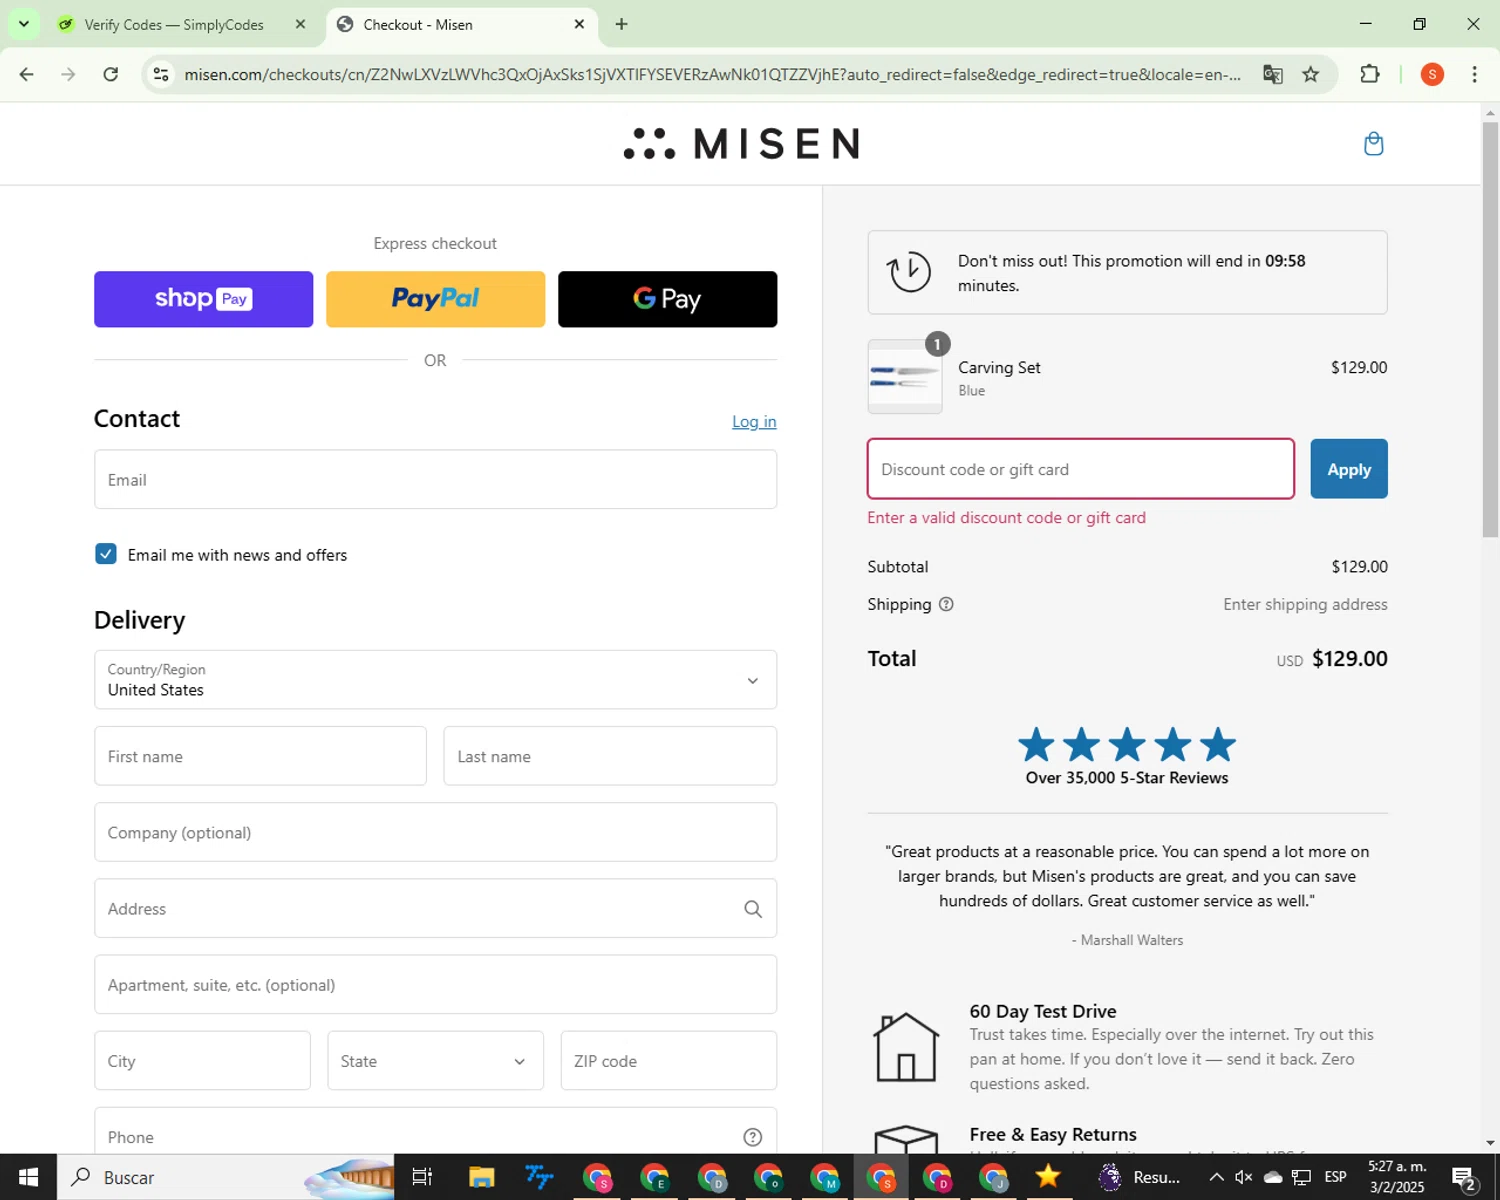Viewport: 1500px width, 1200px height.
Task: Click the City field
Action: [202, 1061]
